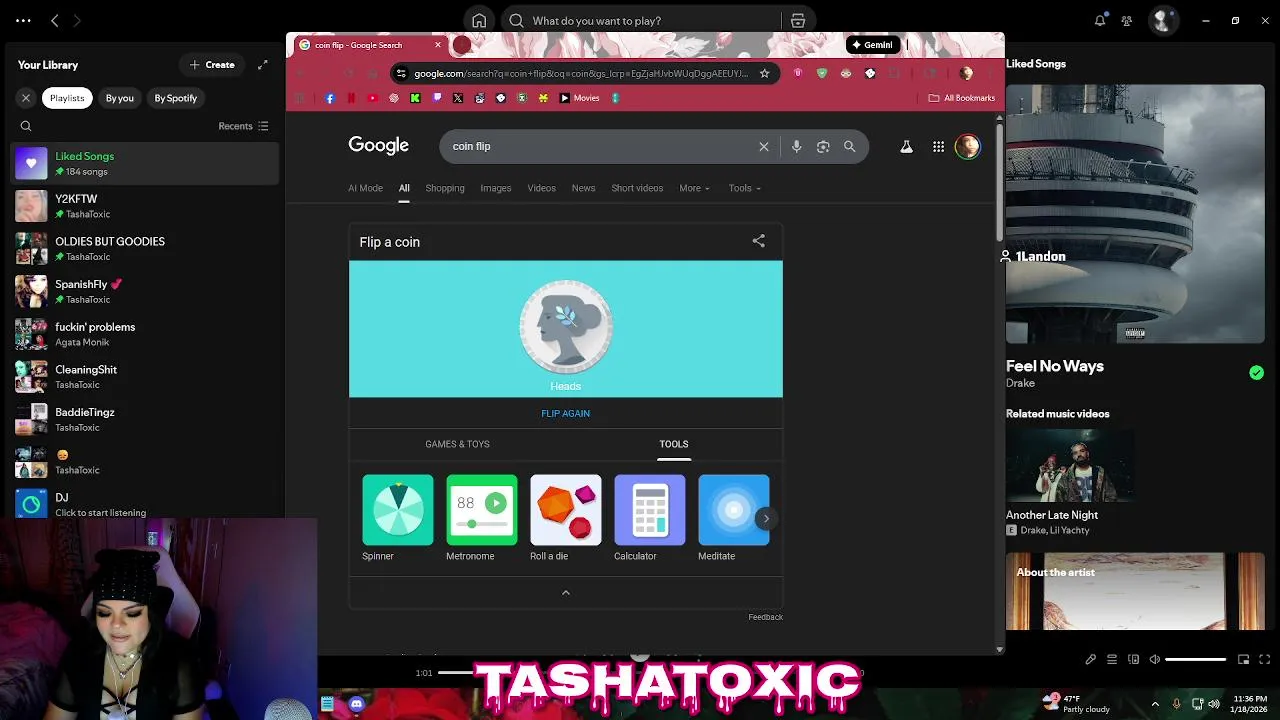Toggle the Playlists filter chip
The image size is (1280, 720).
[67, 98]
